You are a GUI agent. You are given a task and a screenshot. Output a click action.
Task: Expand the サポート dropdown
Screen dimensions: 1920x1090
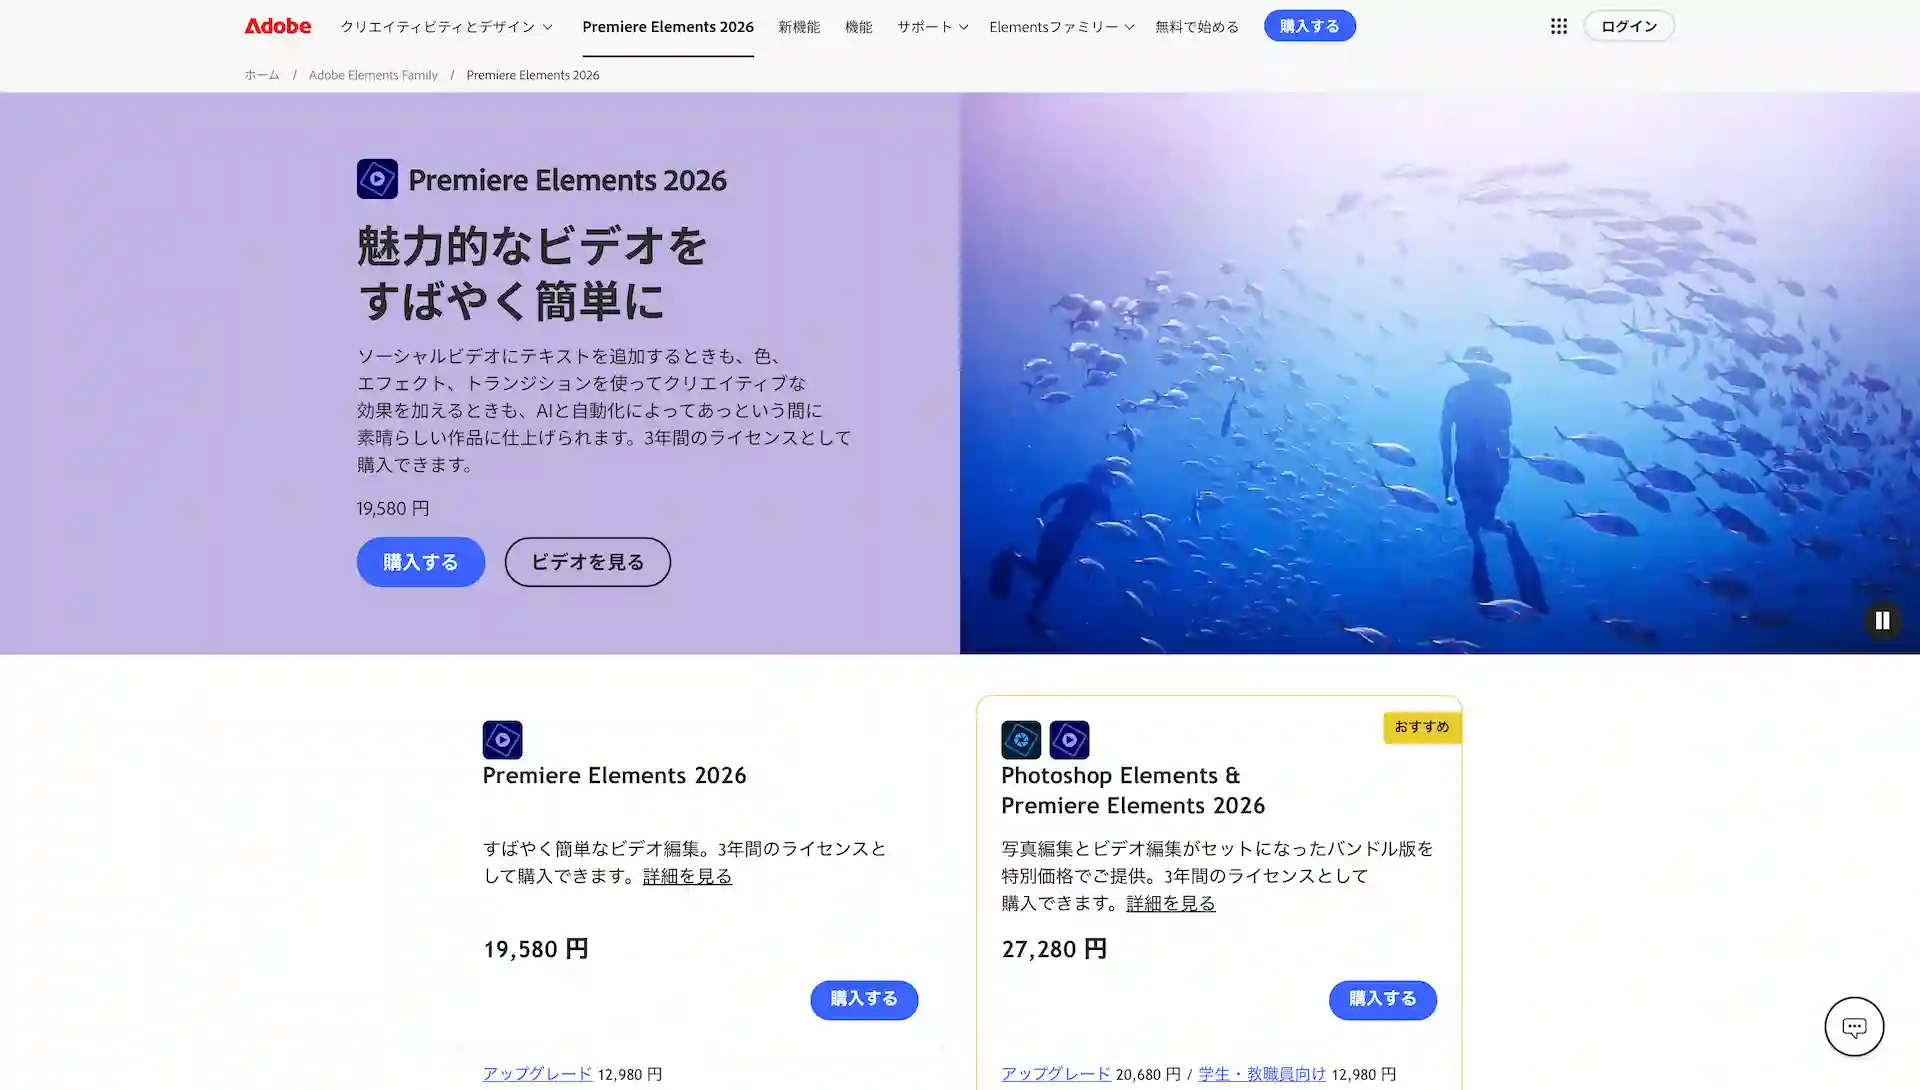click(x=932, y=27)
